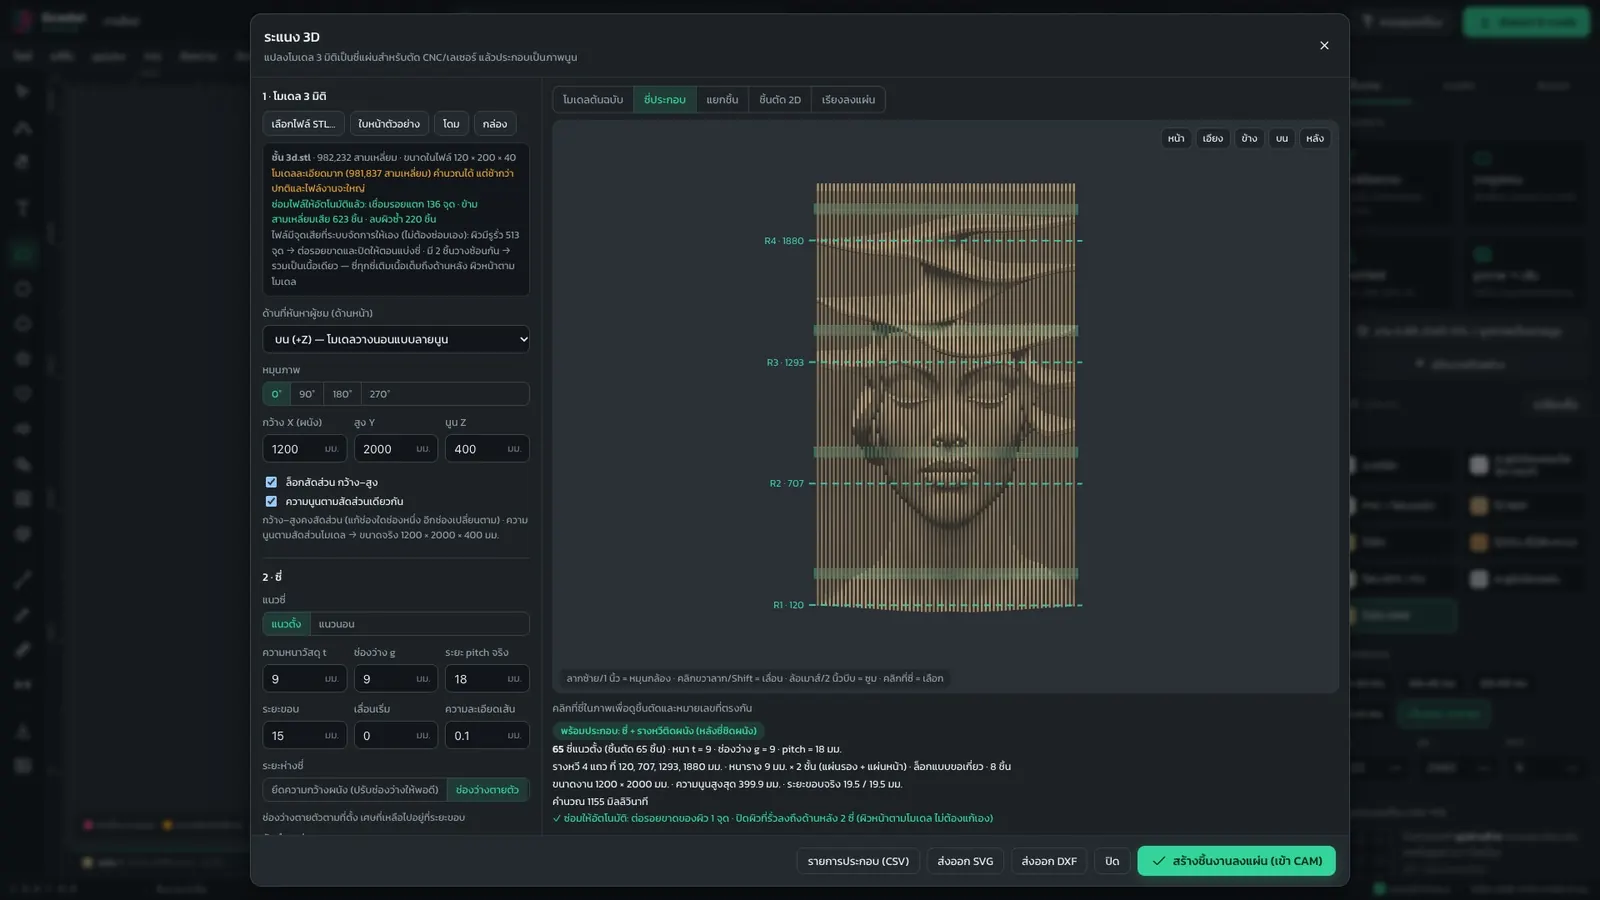
Task: Switch to the ชิ้นตัด 2D tab
Action: (x=780, y=100)
